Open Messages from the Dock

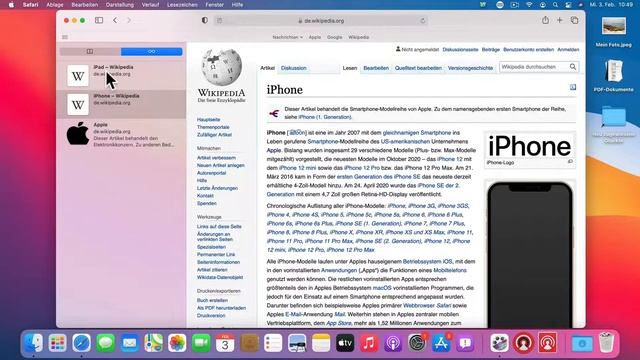105,343
